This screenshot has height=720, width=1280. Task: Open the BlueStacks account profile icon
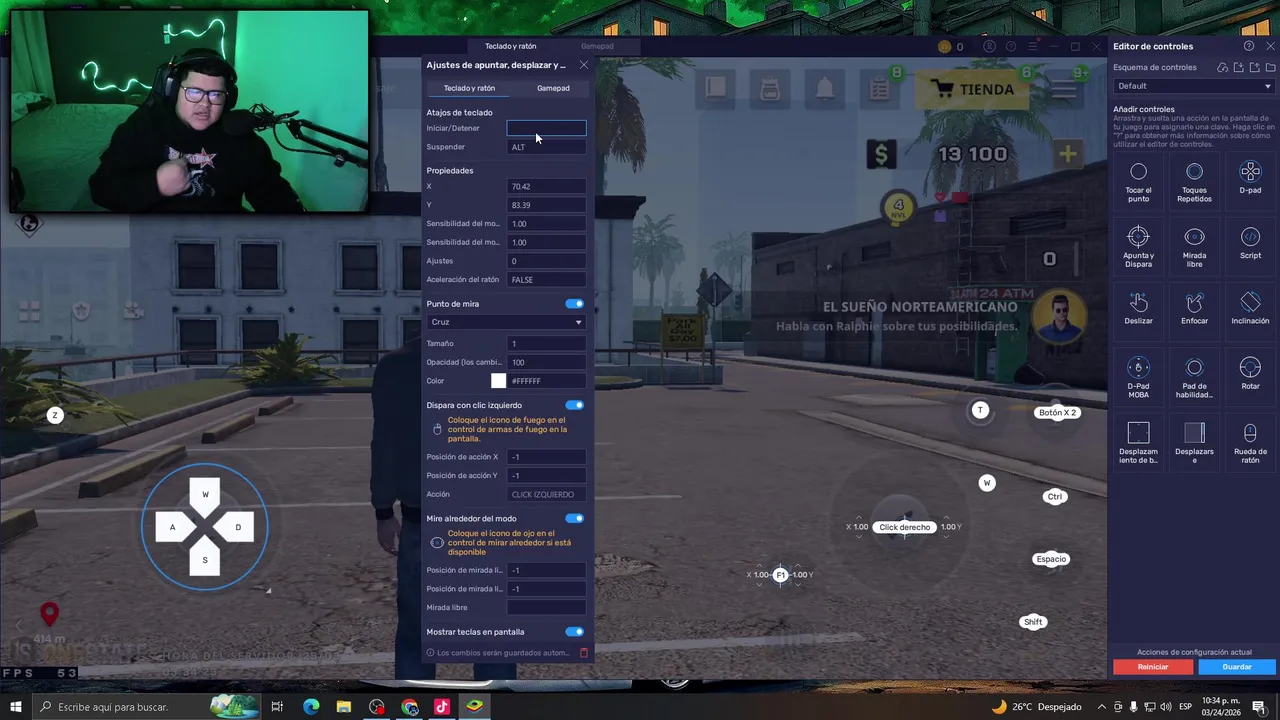(989, 46)
